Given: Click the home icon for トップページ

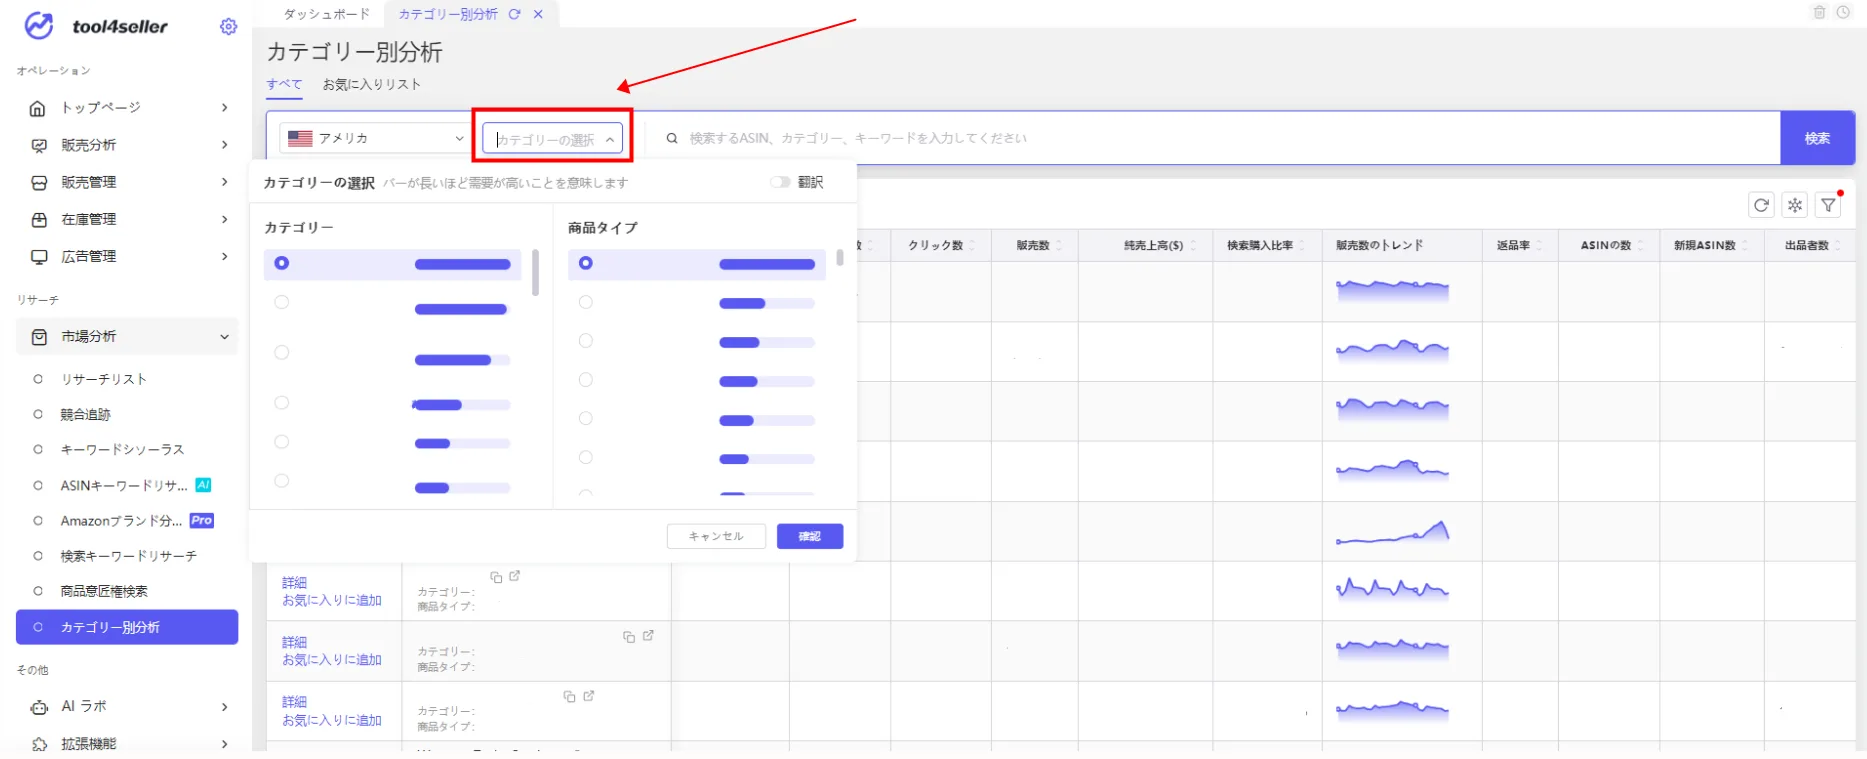Looking at the screenshot, I should click(38, 108).
